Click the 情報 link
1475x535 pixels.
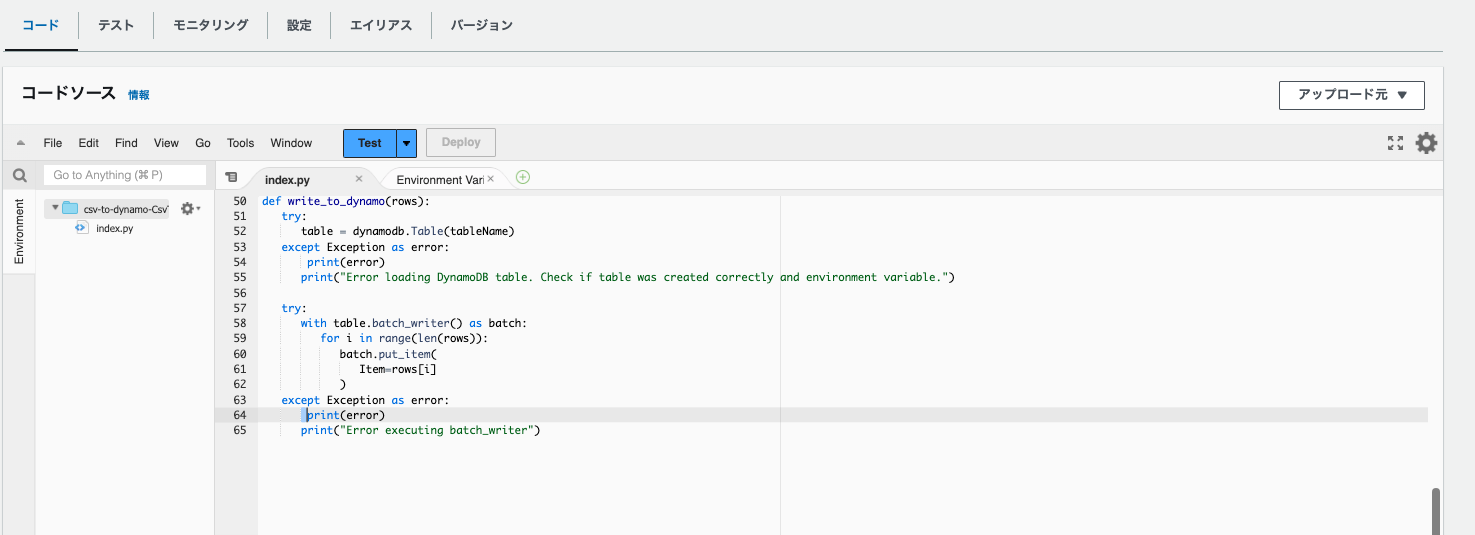coord(139,95)
